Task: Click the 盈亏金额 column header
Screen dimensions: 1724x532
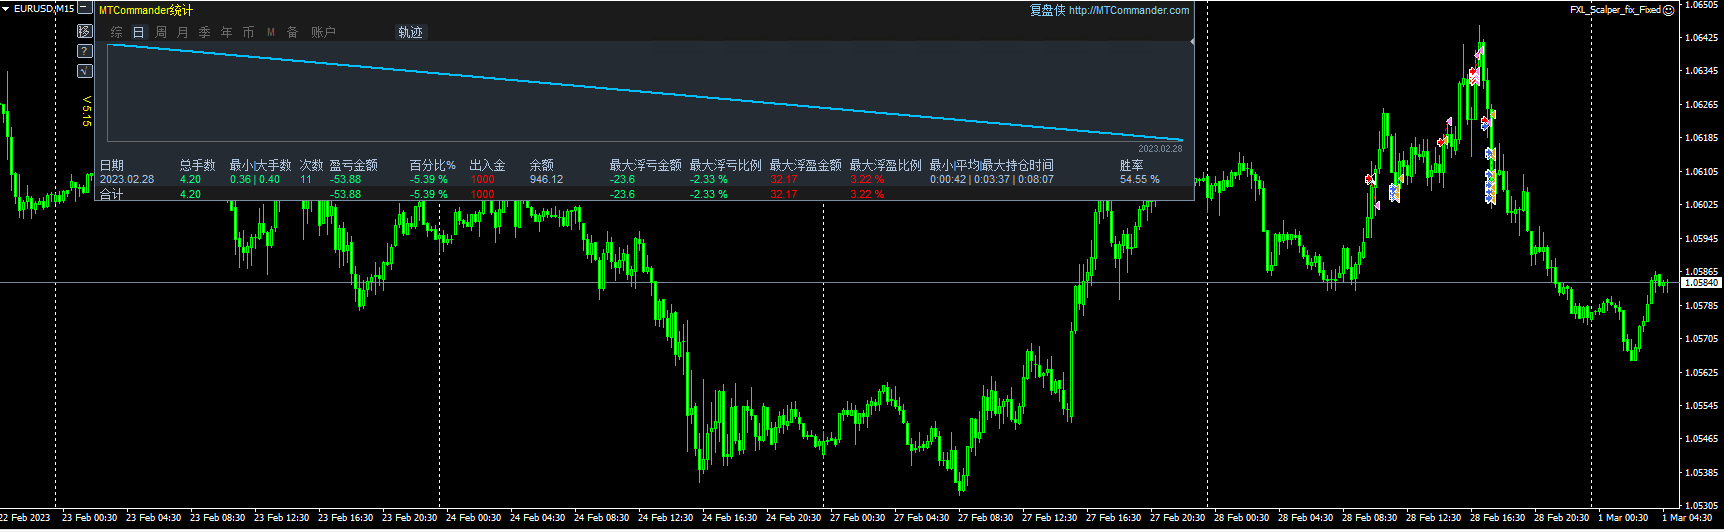Action: click(354, 165)
